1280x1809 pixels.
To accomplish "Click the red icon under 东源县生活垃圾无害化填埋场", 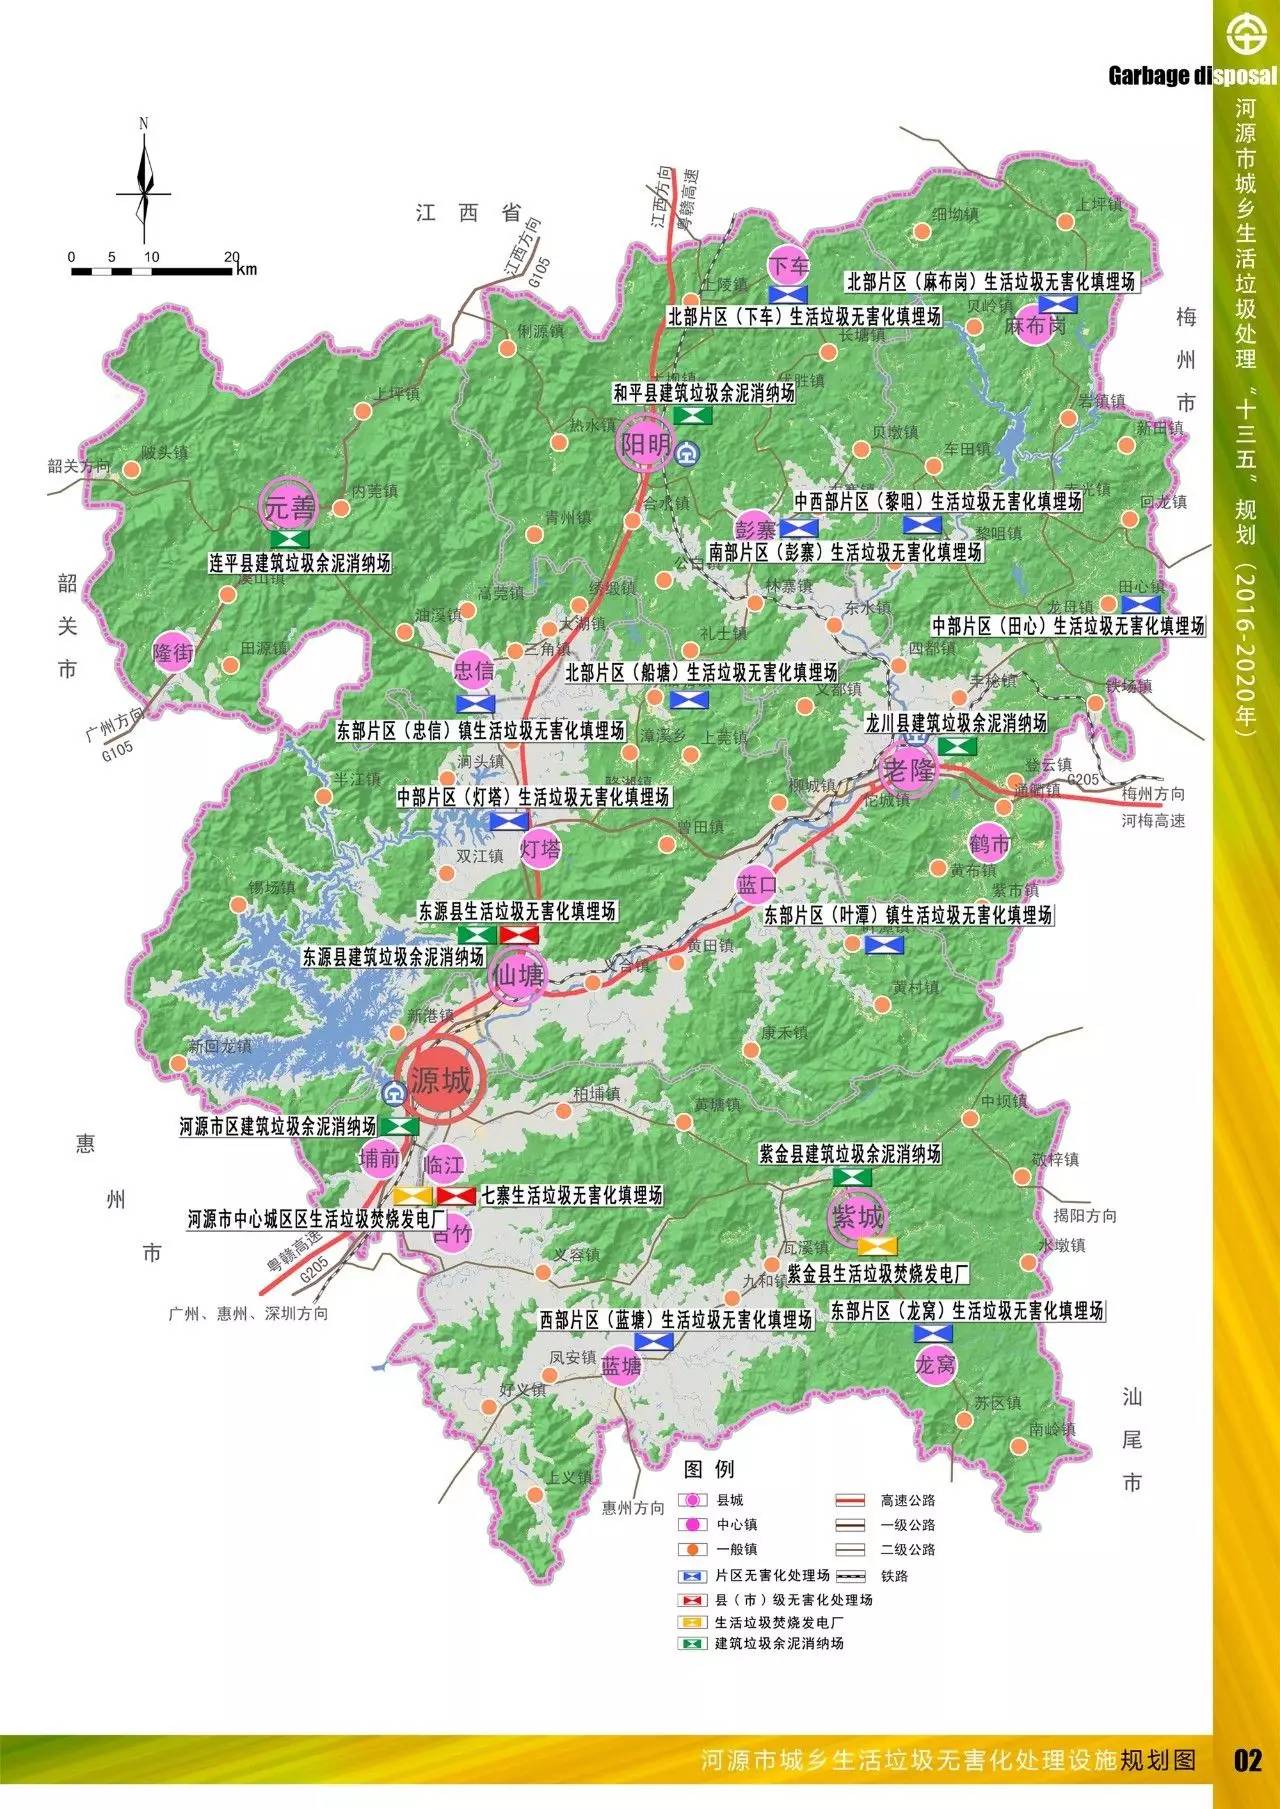I will (520, 934).
